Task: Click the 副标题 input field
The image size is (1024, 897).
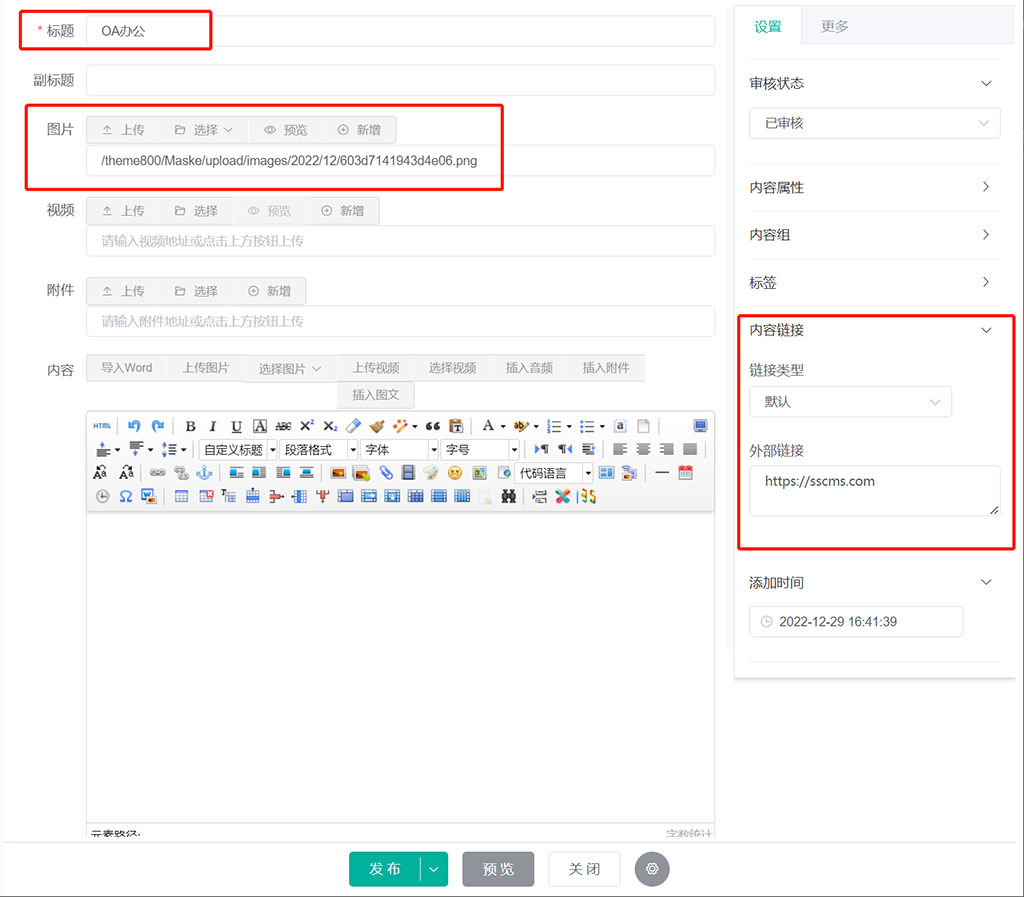Action: pos(400,80)
